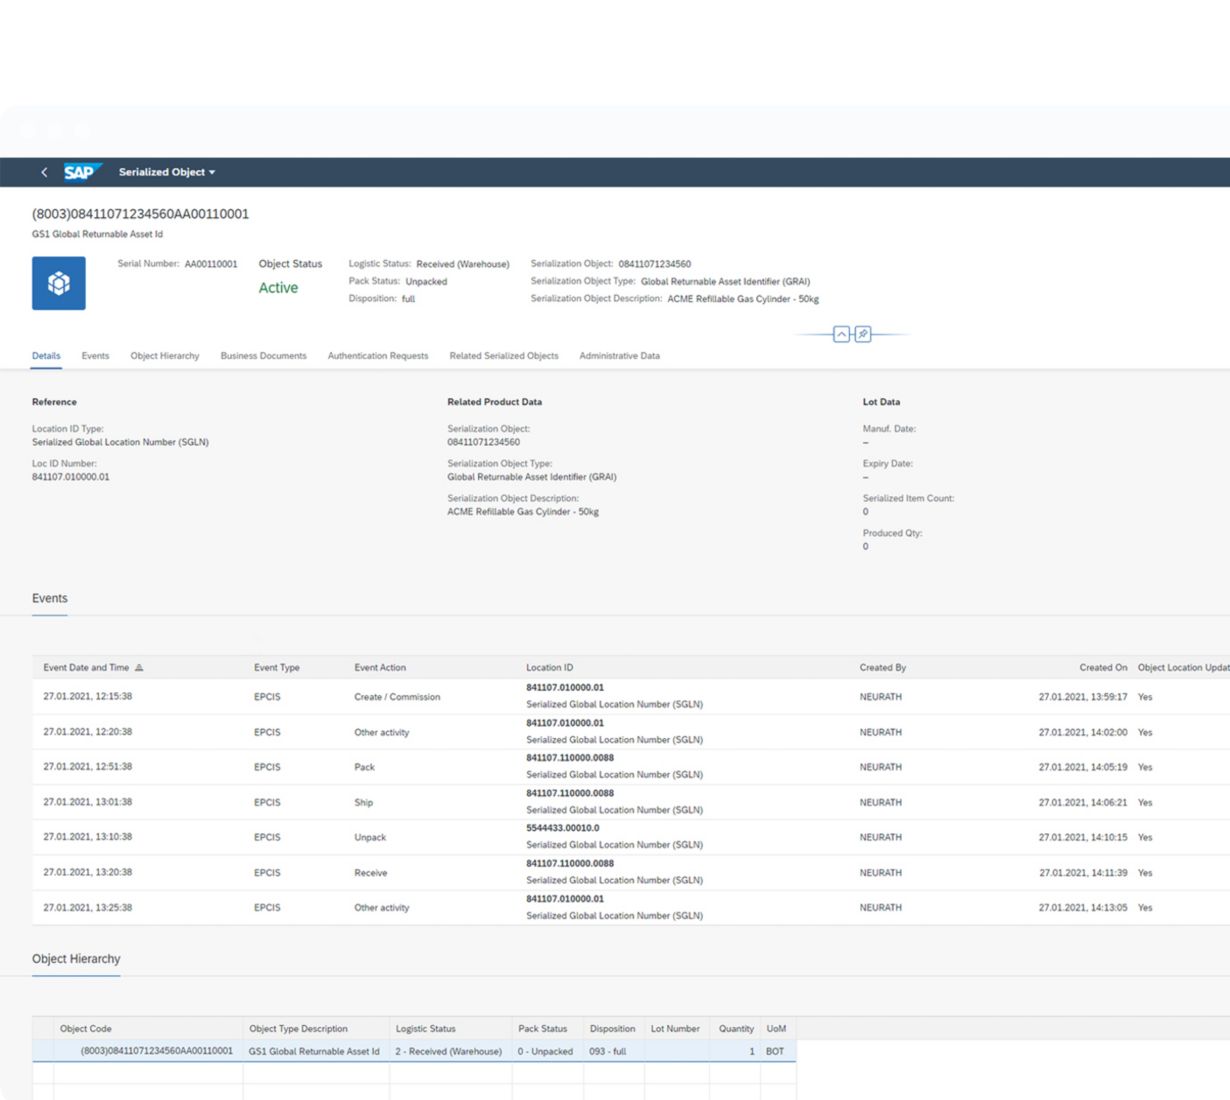Click the back navigation arrow
Viewport: 1230px width, 1100px height.
(44, 172)
